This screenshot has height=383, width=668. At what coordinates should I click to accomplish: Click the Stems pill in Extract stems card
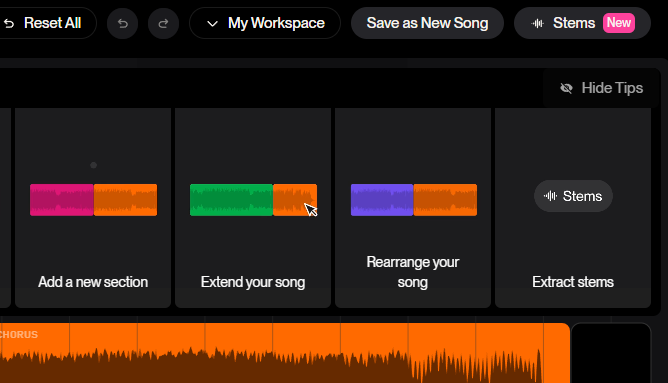pyautogui.click(x=573, y=196)
